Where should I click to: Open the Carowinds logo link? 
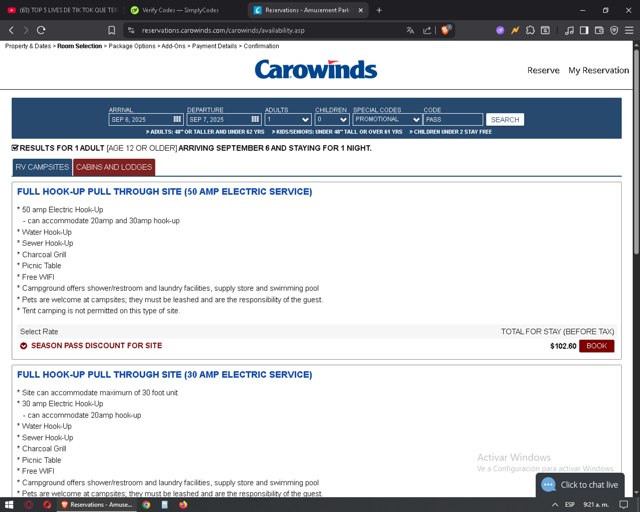(316, 69)
